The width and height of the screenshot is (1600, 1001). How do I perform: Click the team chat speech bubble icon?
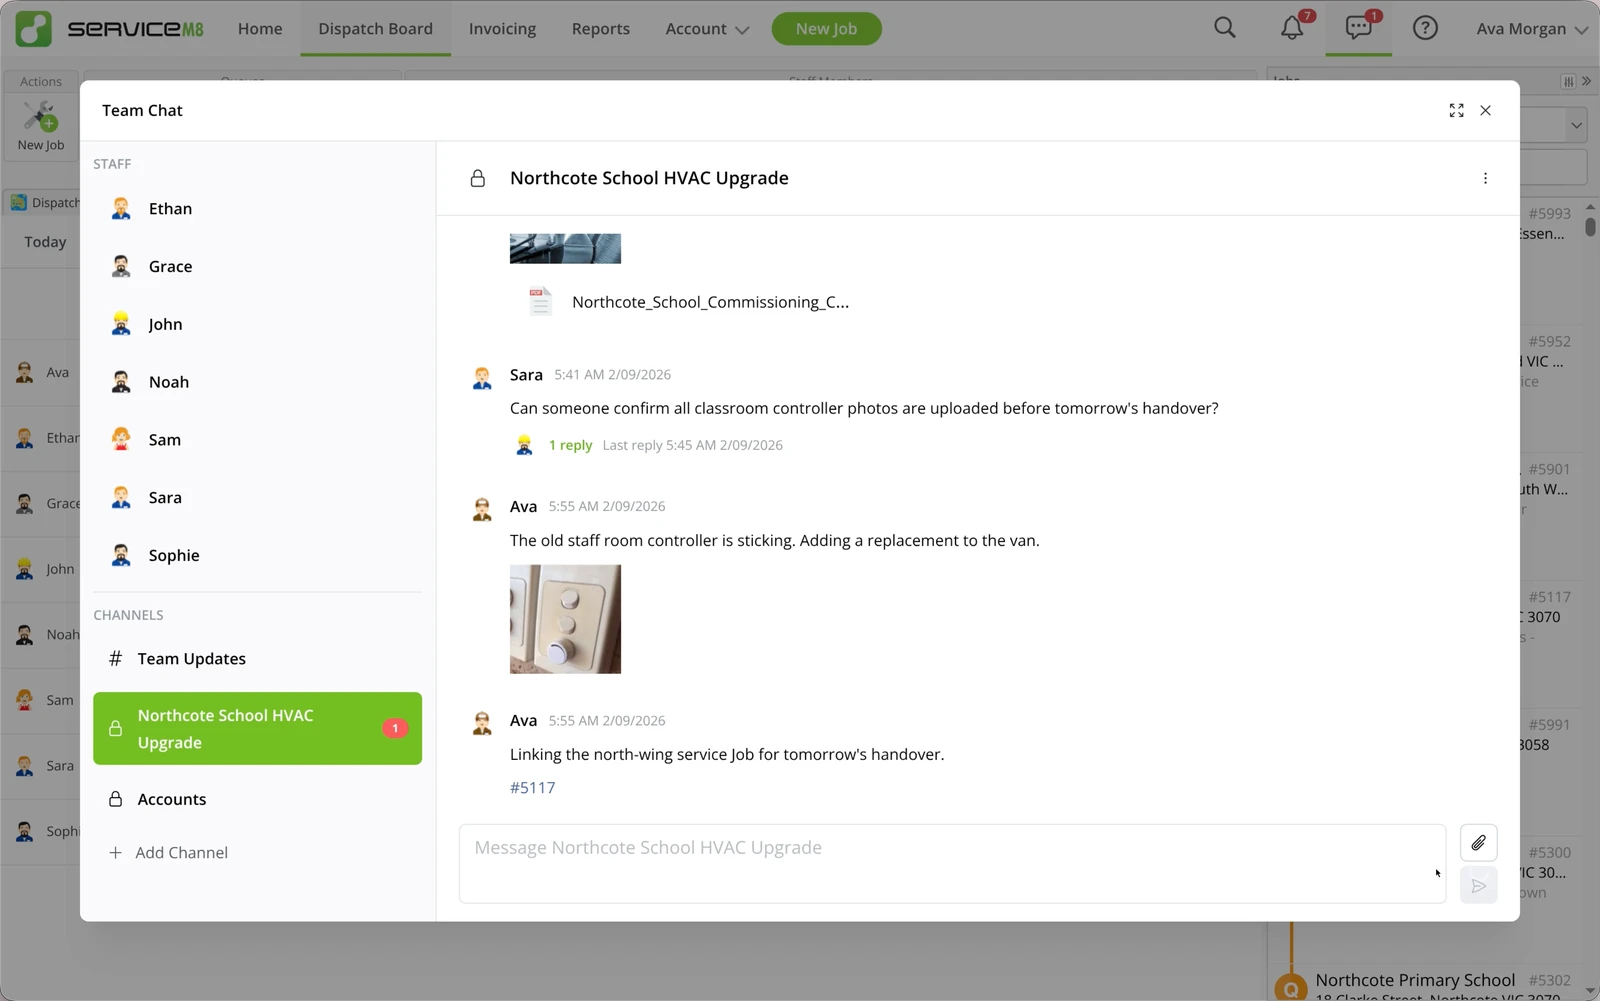(x=1358, y=28)
